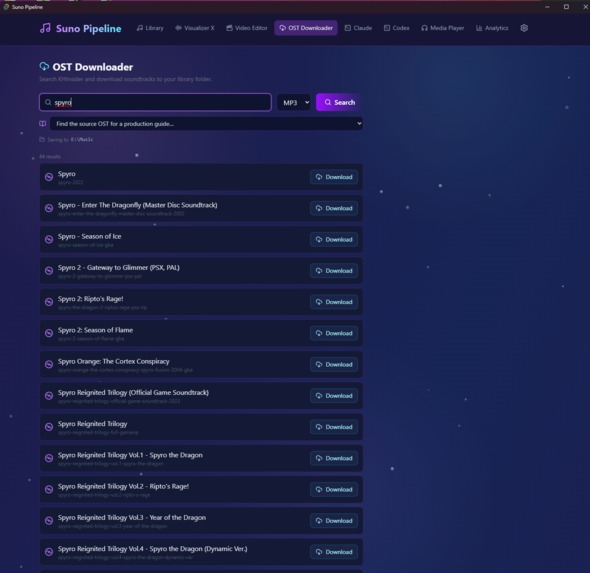Download the plain Spyro Reignited Trilogy entry
This screenshot has height=573, width=590.
(334, 427)
